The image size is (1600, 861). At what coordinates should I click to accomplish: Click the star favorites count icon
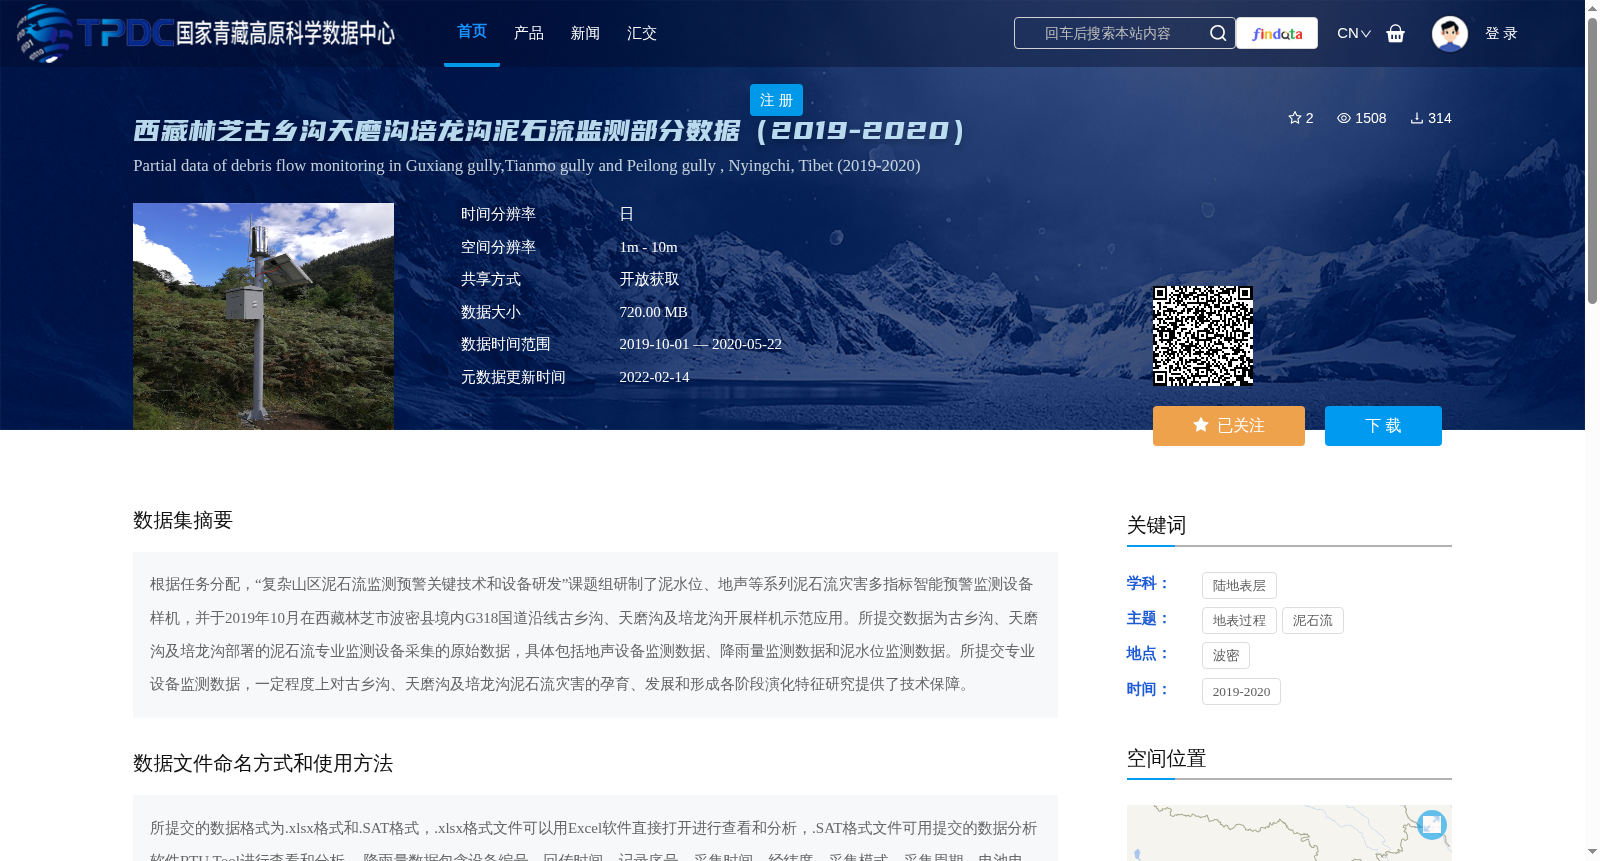coord(1294,118)
